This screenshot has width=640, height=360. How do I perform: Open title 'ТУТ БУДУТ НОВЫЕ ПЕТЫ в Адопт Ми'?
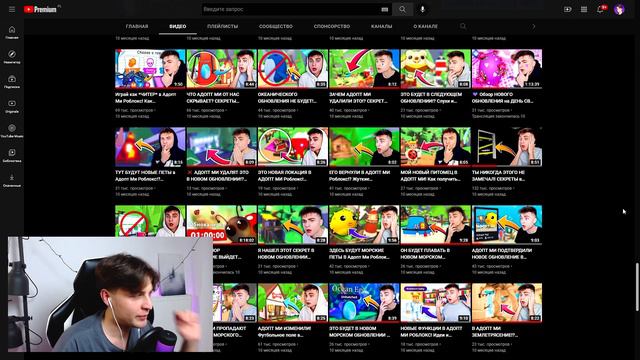146,176
